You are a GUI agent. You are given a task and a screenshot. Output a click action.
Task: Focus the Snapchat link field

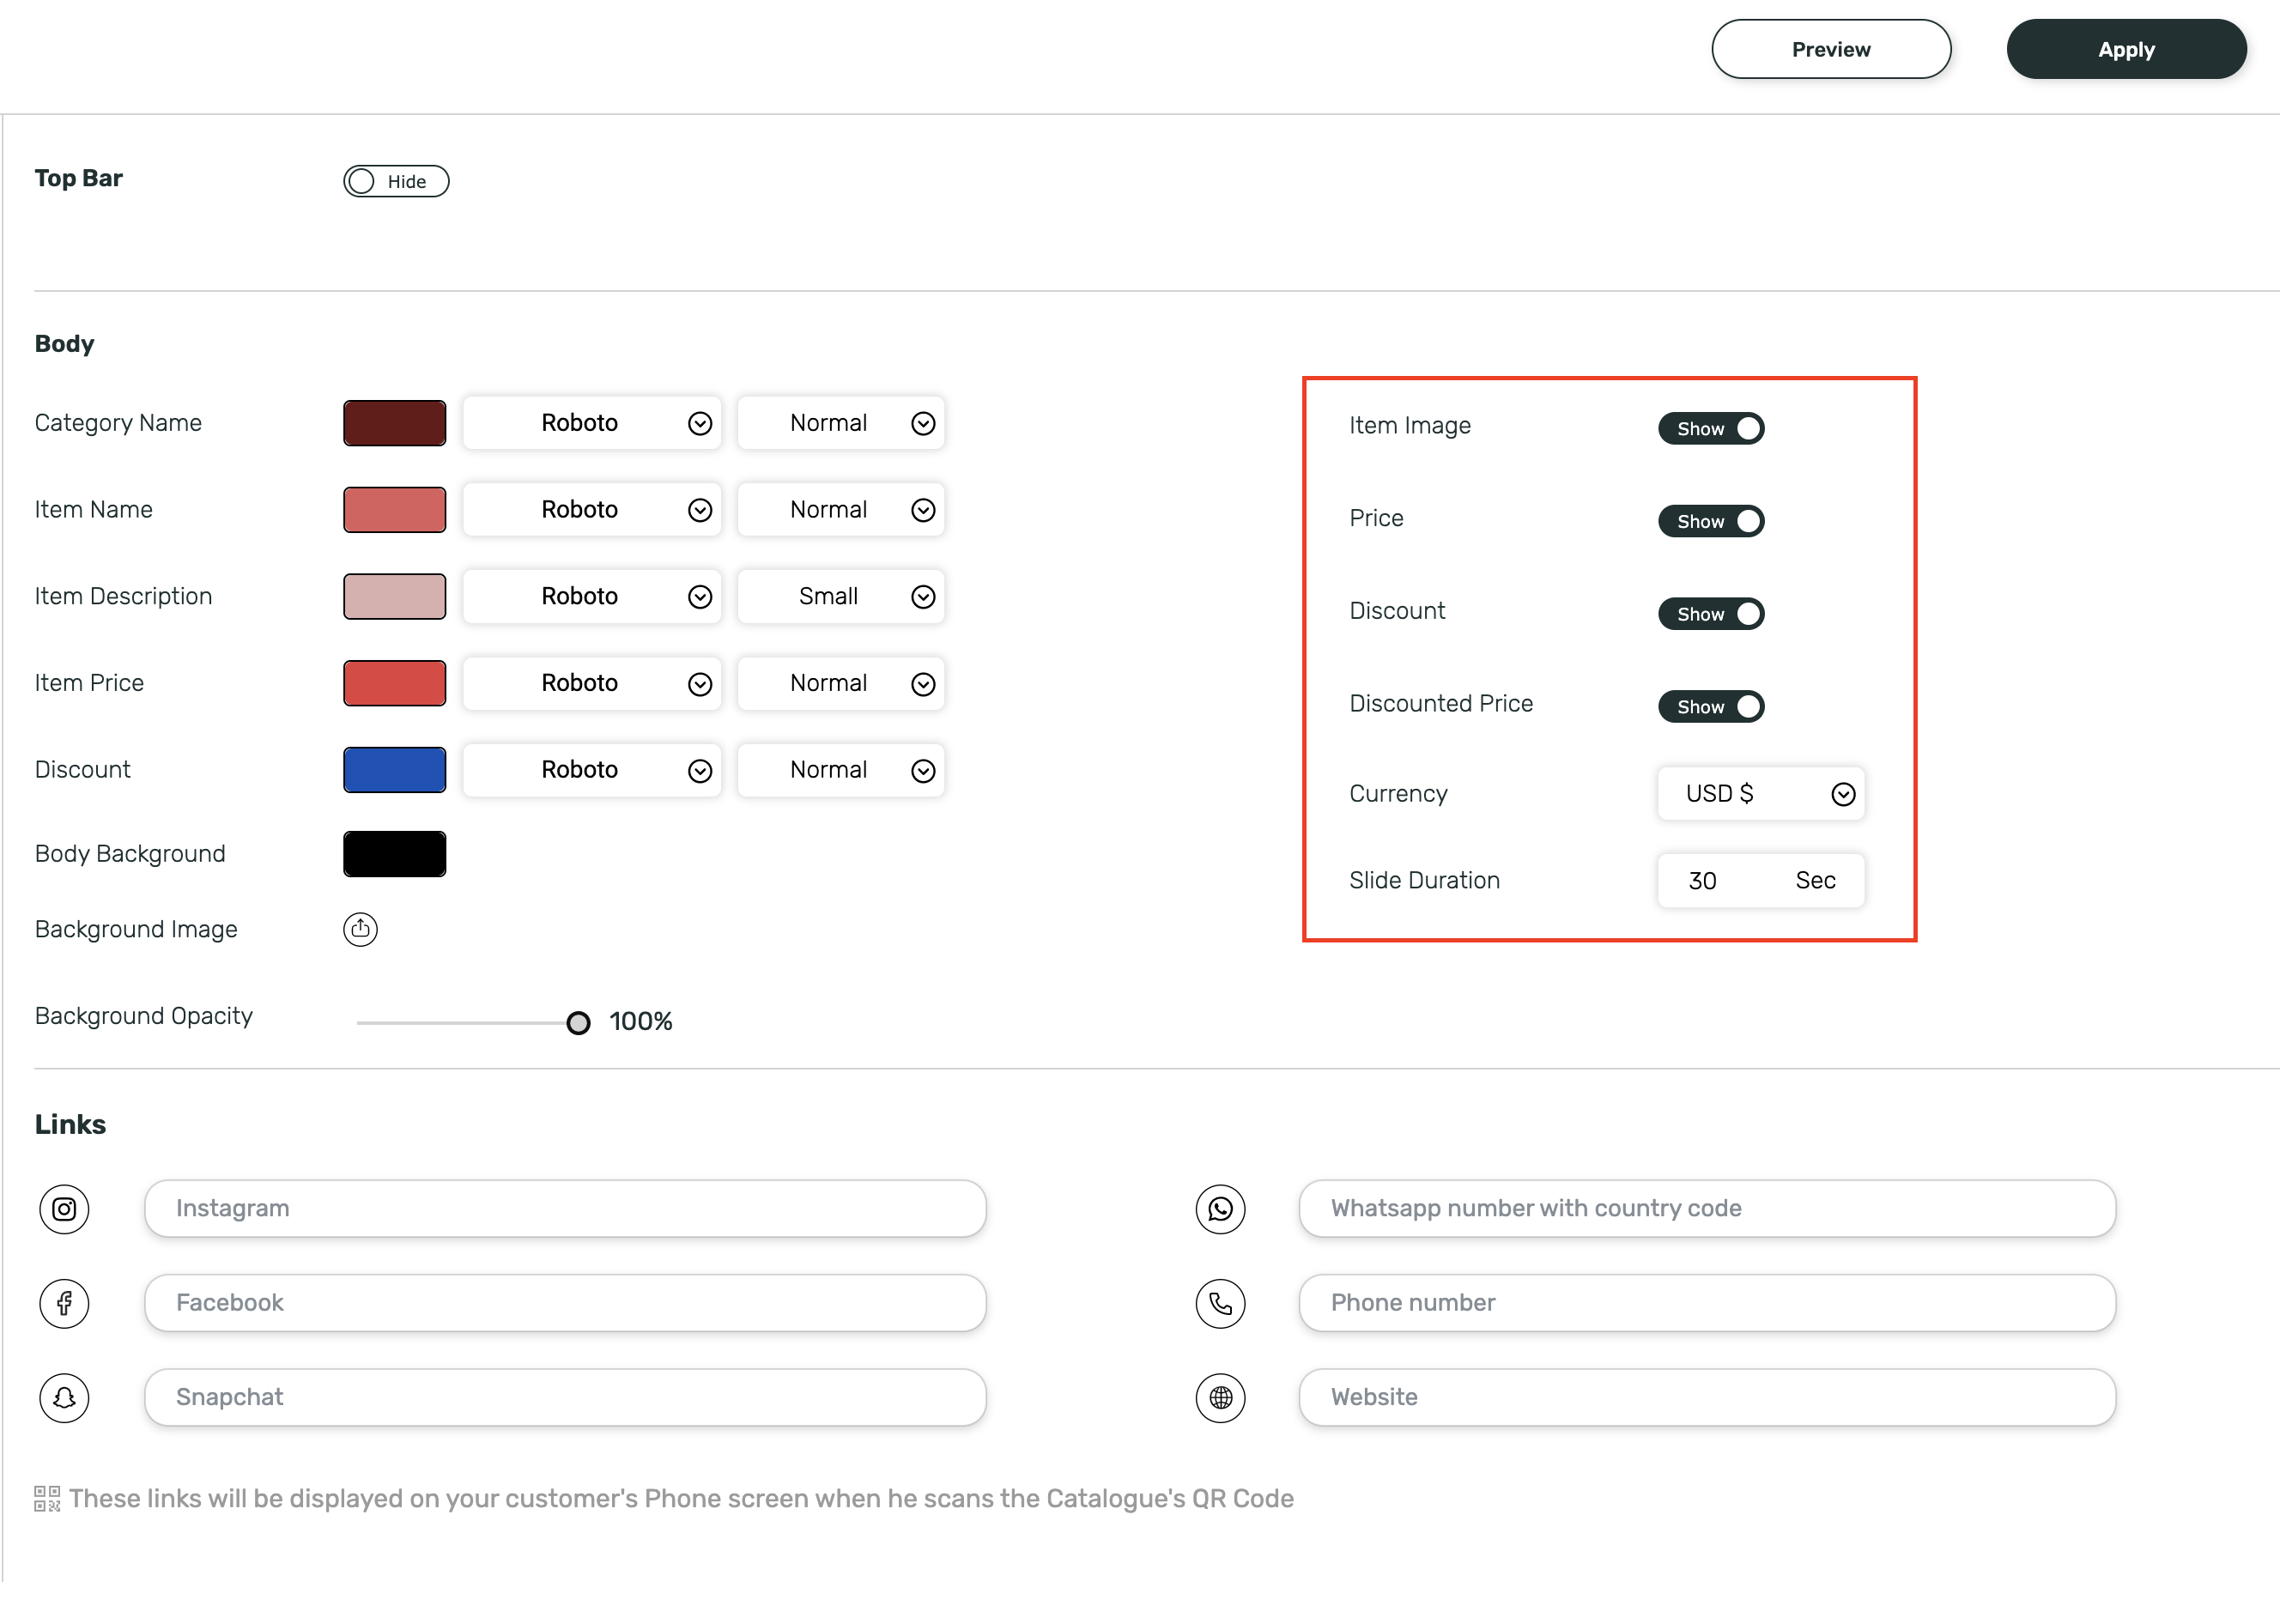click(x=565, y=1398)
